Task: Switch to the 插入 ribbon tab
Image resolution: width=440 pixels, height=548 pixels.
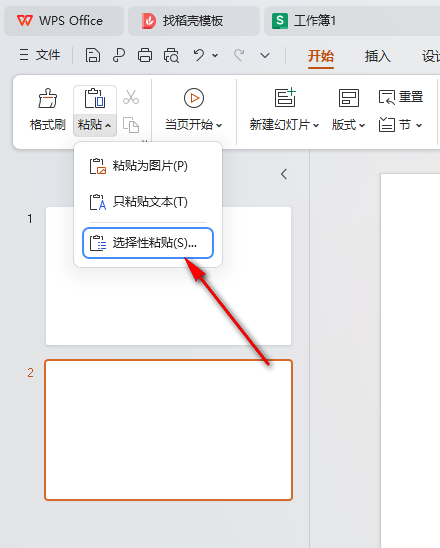Action: point(377,56)
